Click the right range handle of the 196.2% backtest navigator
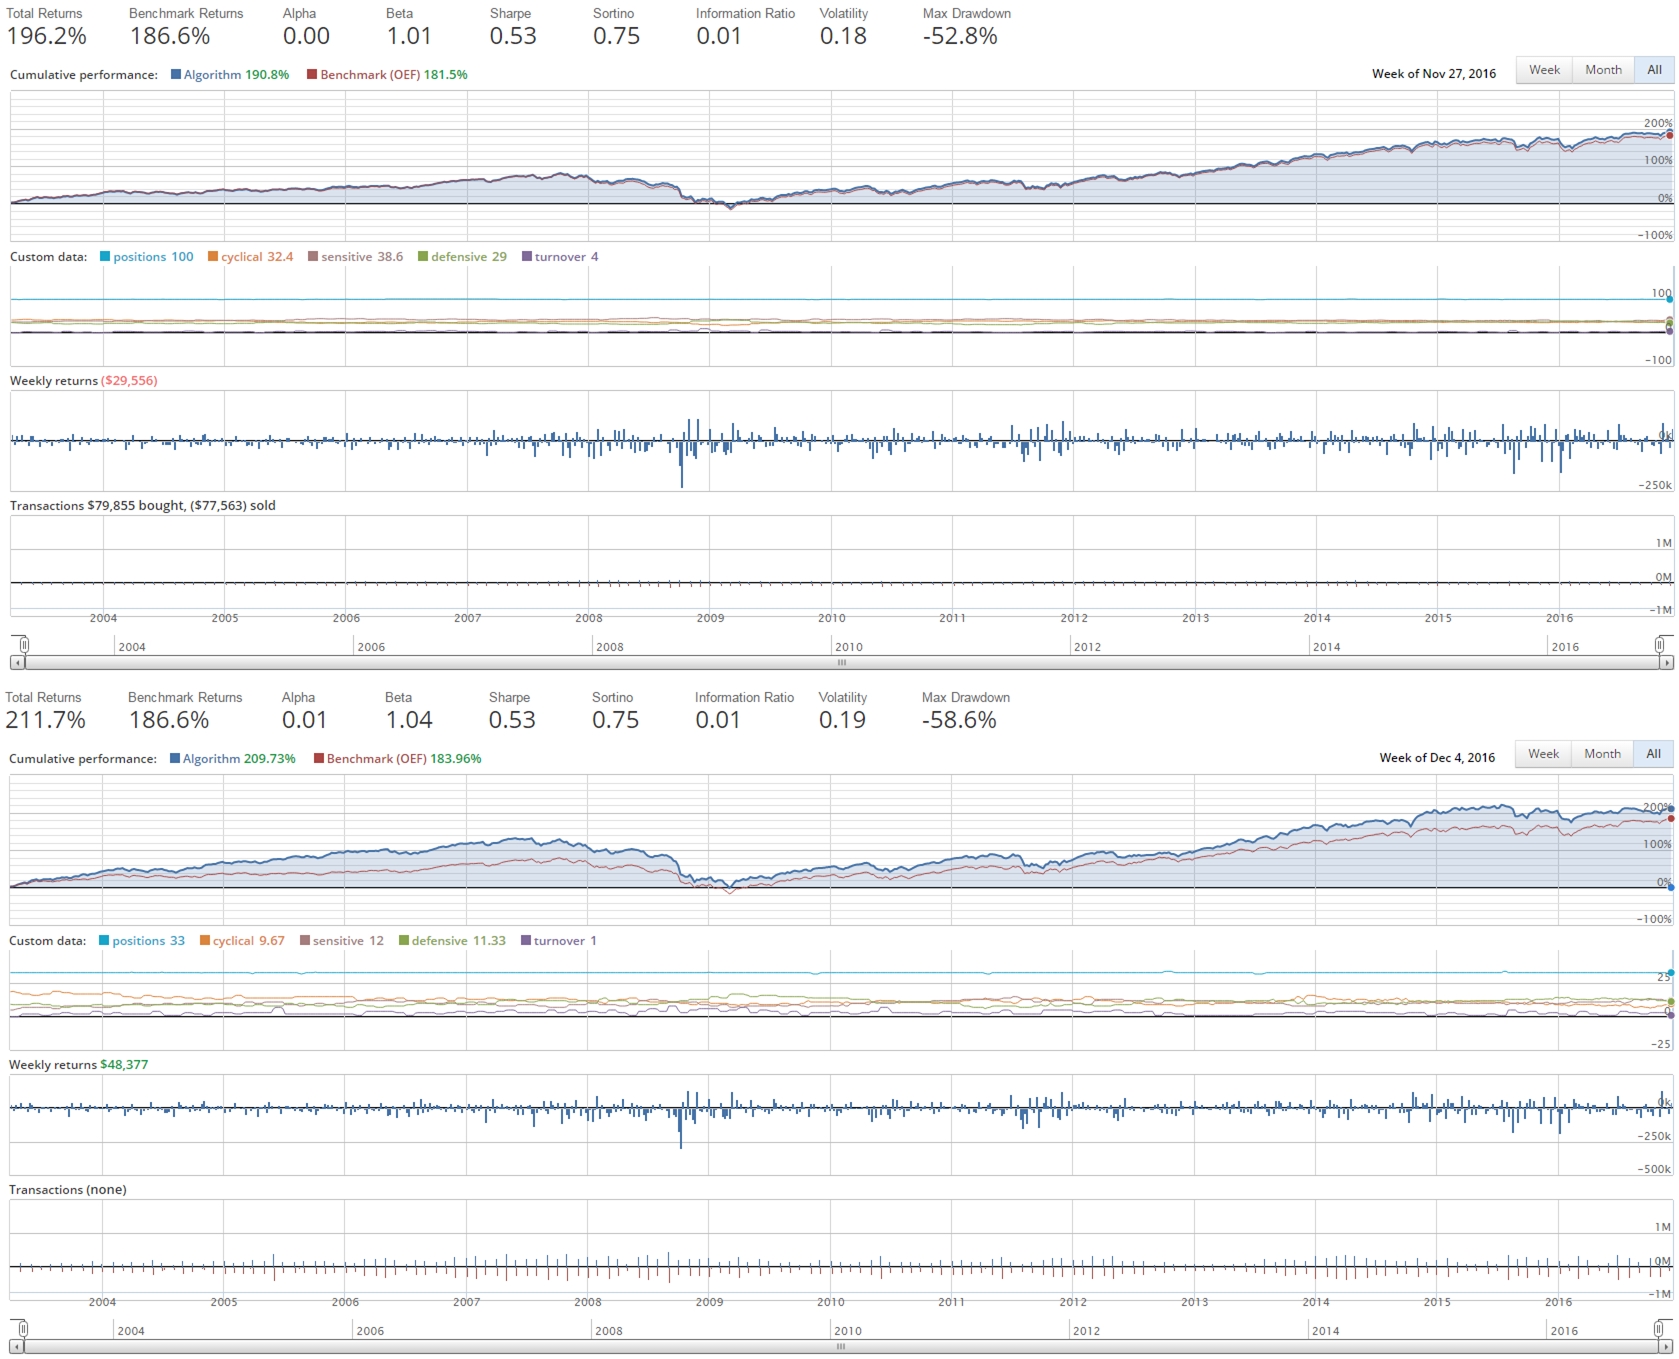This screenshot has width=1679, height=1359. [x=1659, y=645]
